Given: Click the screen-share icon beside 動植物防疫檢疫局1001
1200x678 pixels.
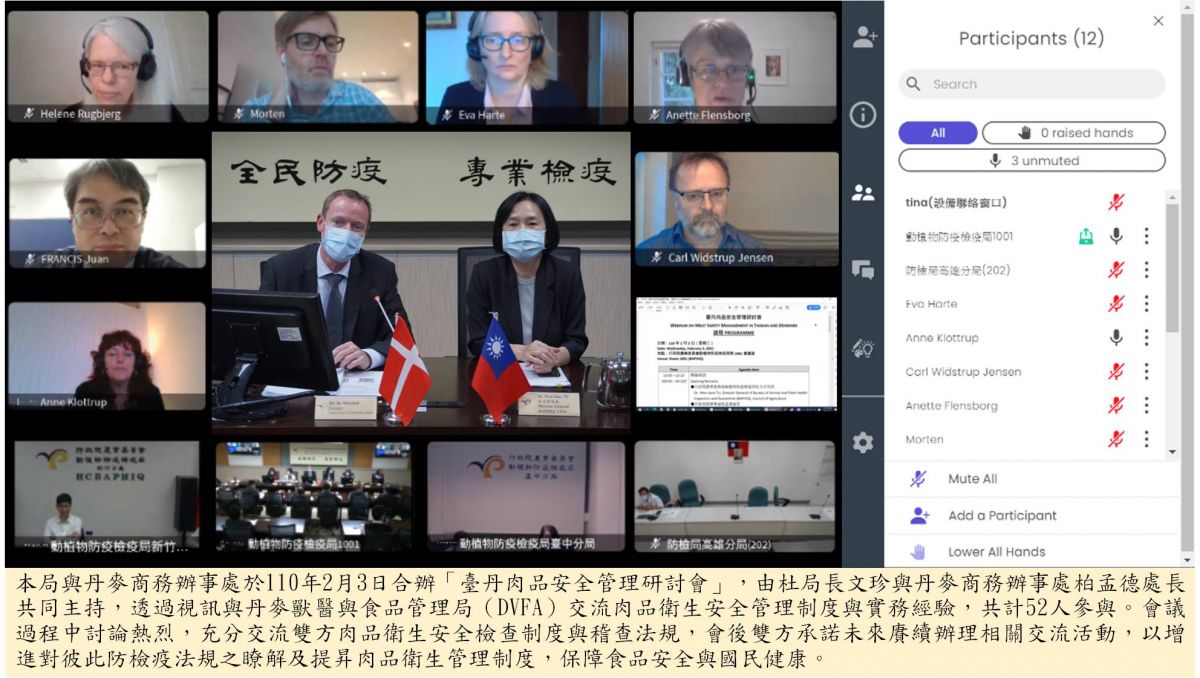Looking at the screenshot, I should coord(1086,236).
